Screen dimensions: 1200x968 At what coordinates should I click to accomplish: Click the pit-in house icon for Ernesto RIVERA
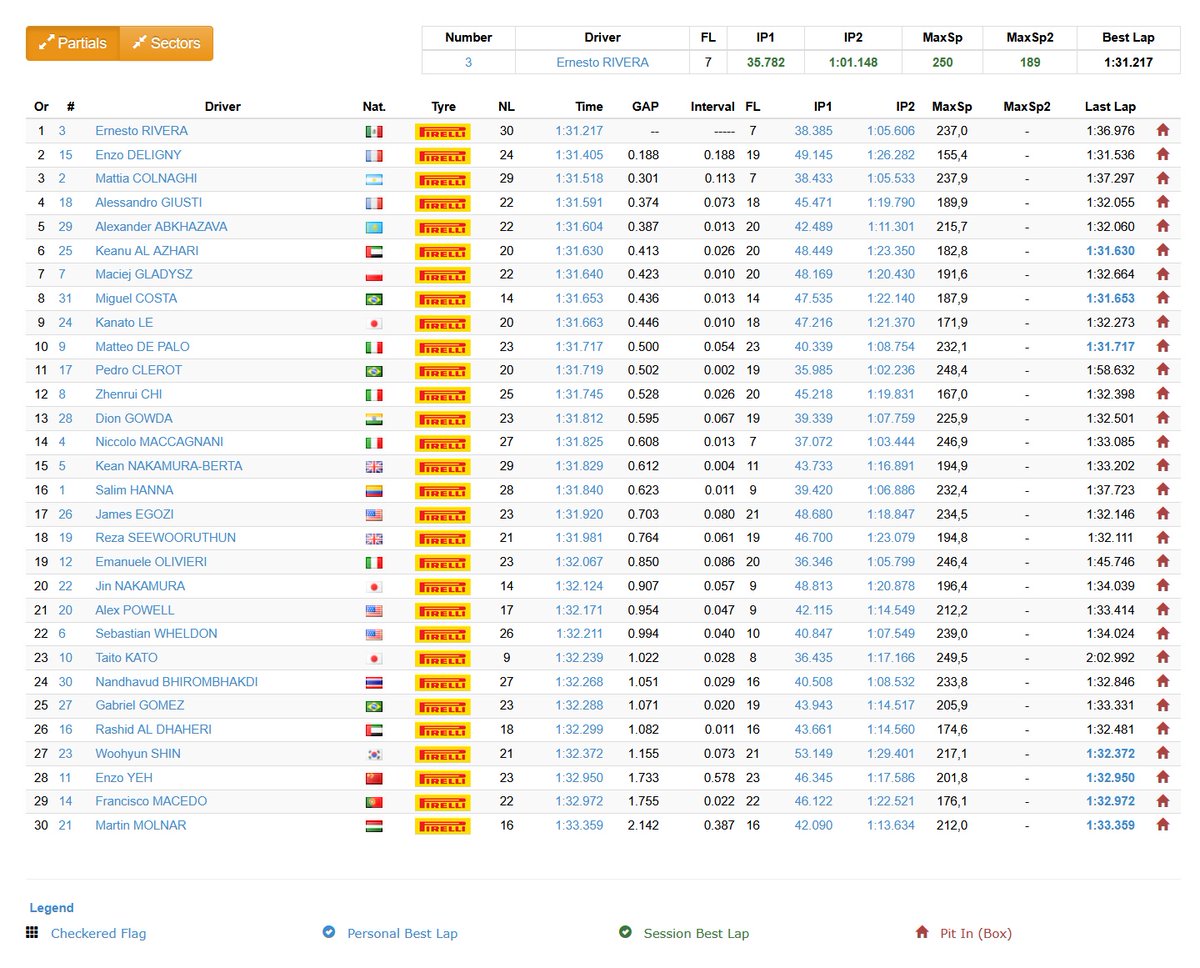coord(1162,131)
